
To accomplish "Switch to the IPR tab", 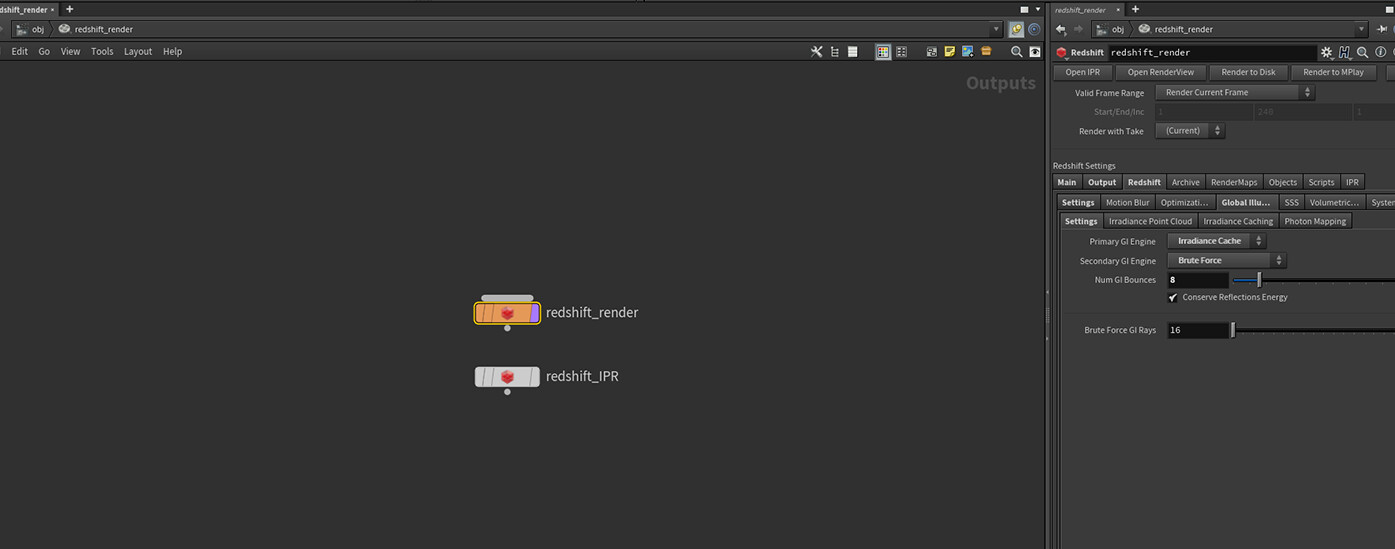I will pos(1352,182).
